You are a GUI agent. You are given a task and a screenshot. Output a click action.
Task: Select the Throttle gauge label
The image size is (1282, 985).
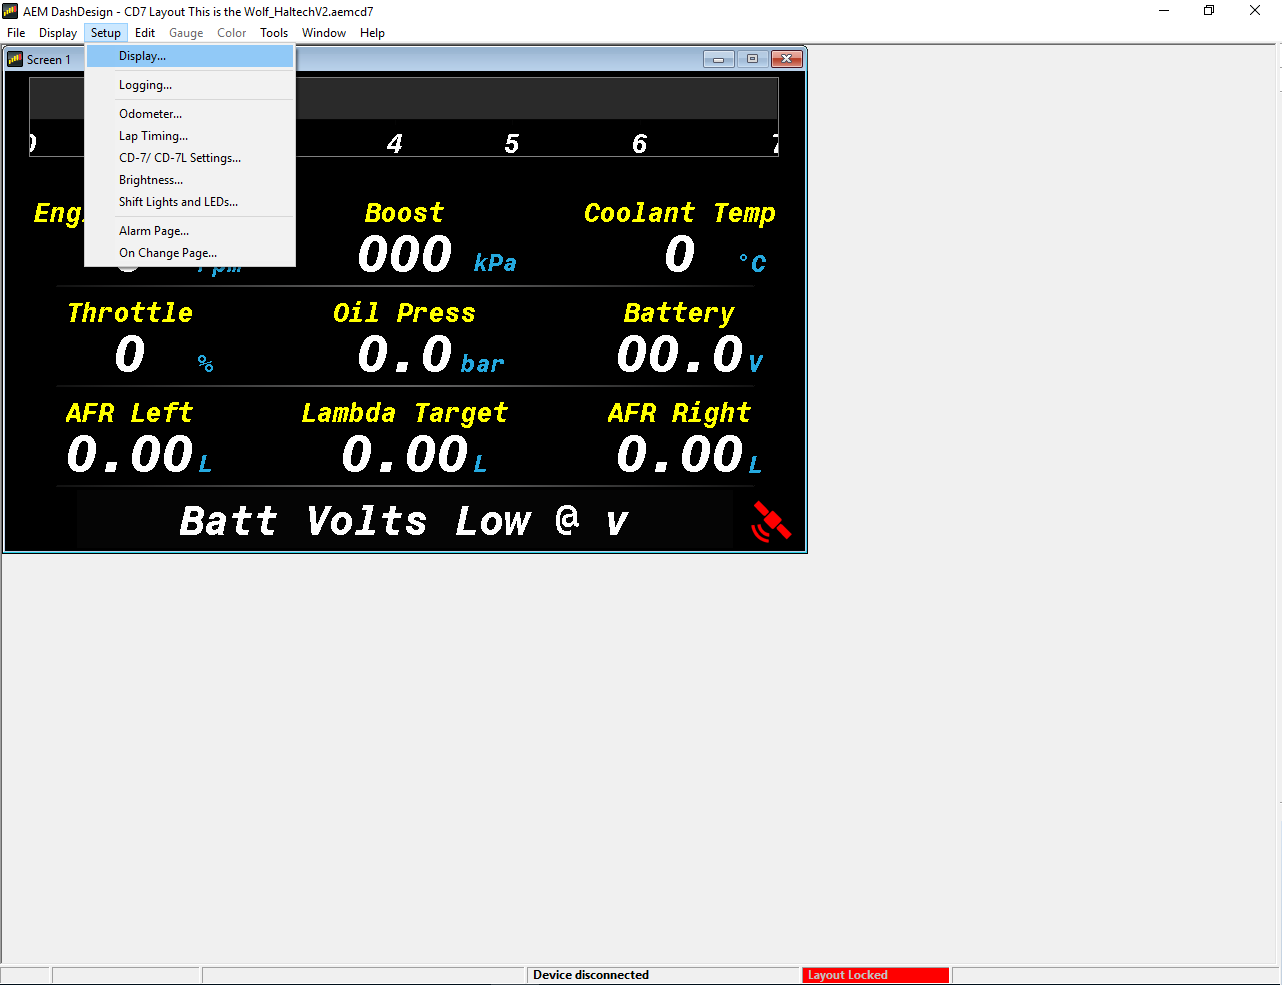coord(130,313)
